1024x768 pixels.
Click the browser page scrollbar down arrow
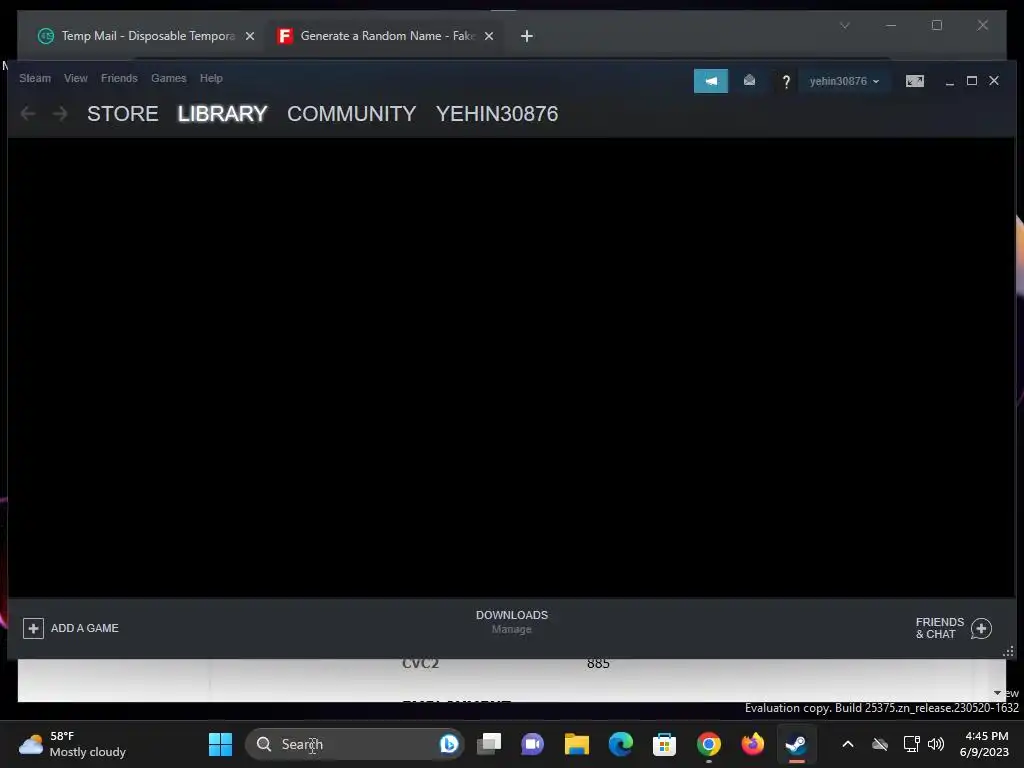pos(997,693)
